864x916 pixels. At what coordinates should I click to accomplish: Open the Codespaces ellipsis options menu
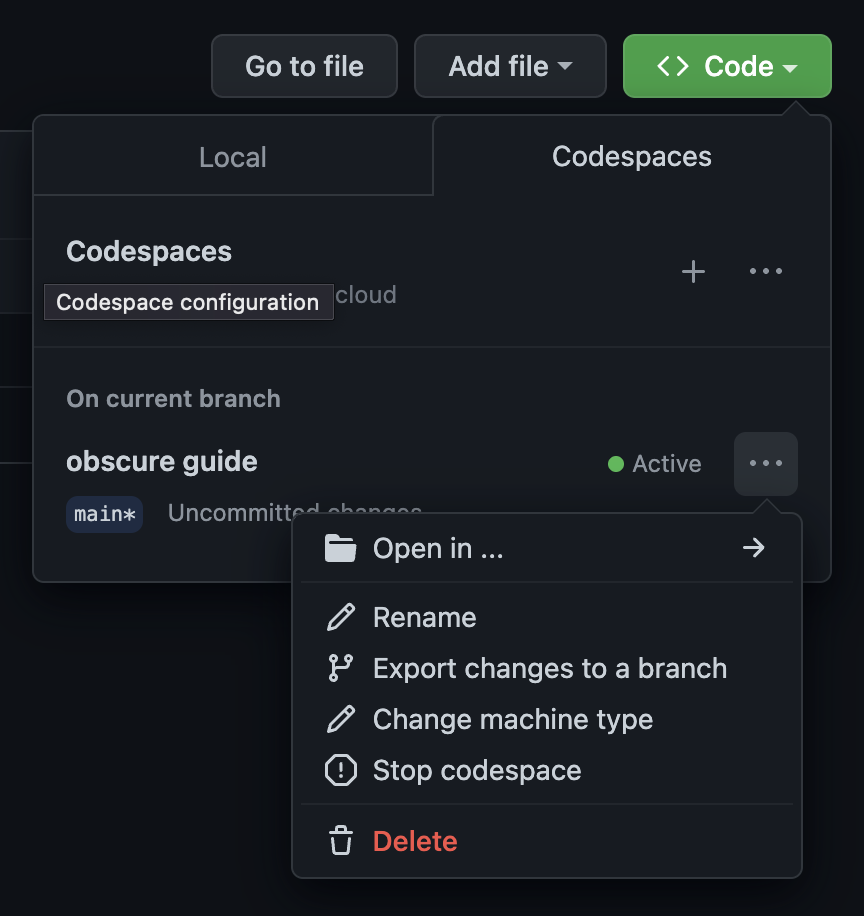765,271
